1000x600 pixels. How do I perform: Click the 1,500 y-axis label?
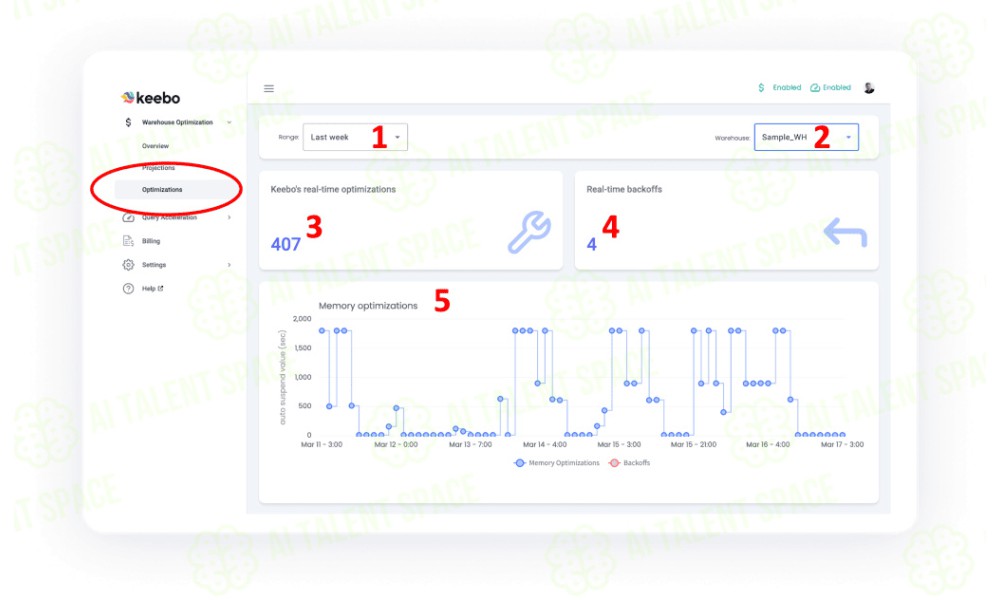(x=303, y=348)
